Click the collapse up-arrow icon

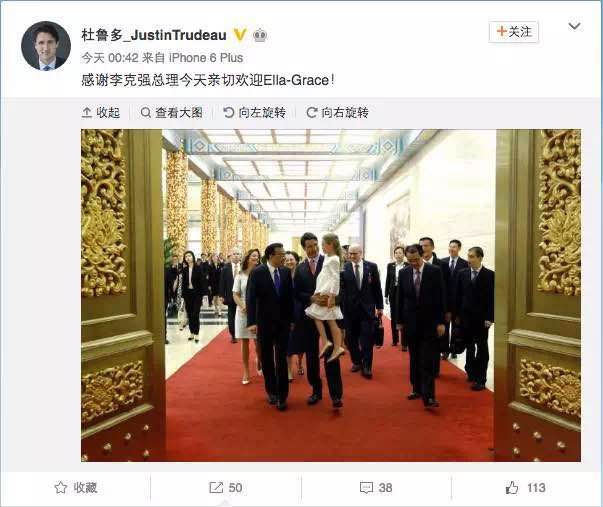click(x=87, y=113)
